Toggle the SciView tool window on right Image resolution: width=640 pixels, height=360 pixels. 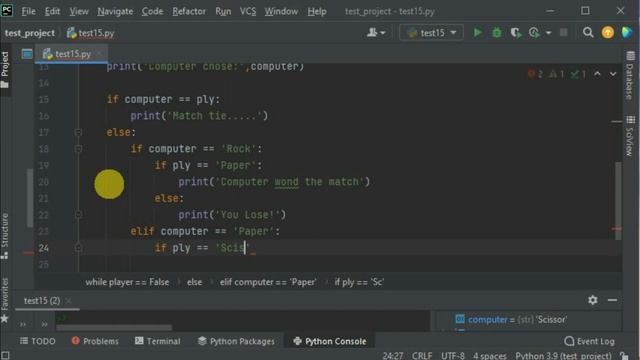[x=630, y=136]
